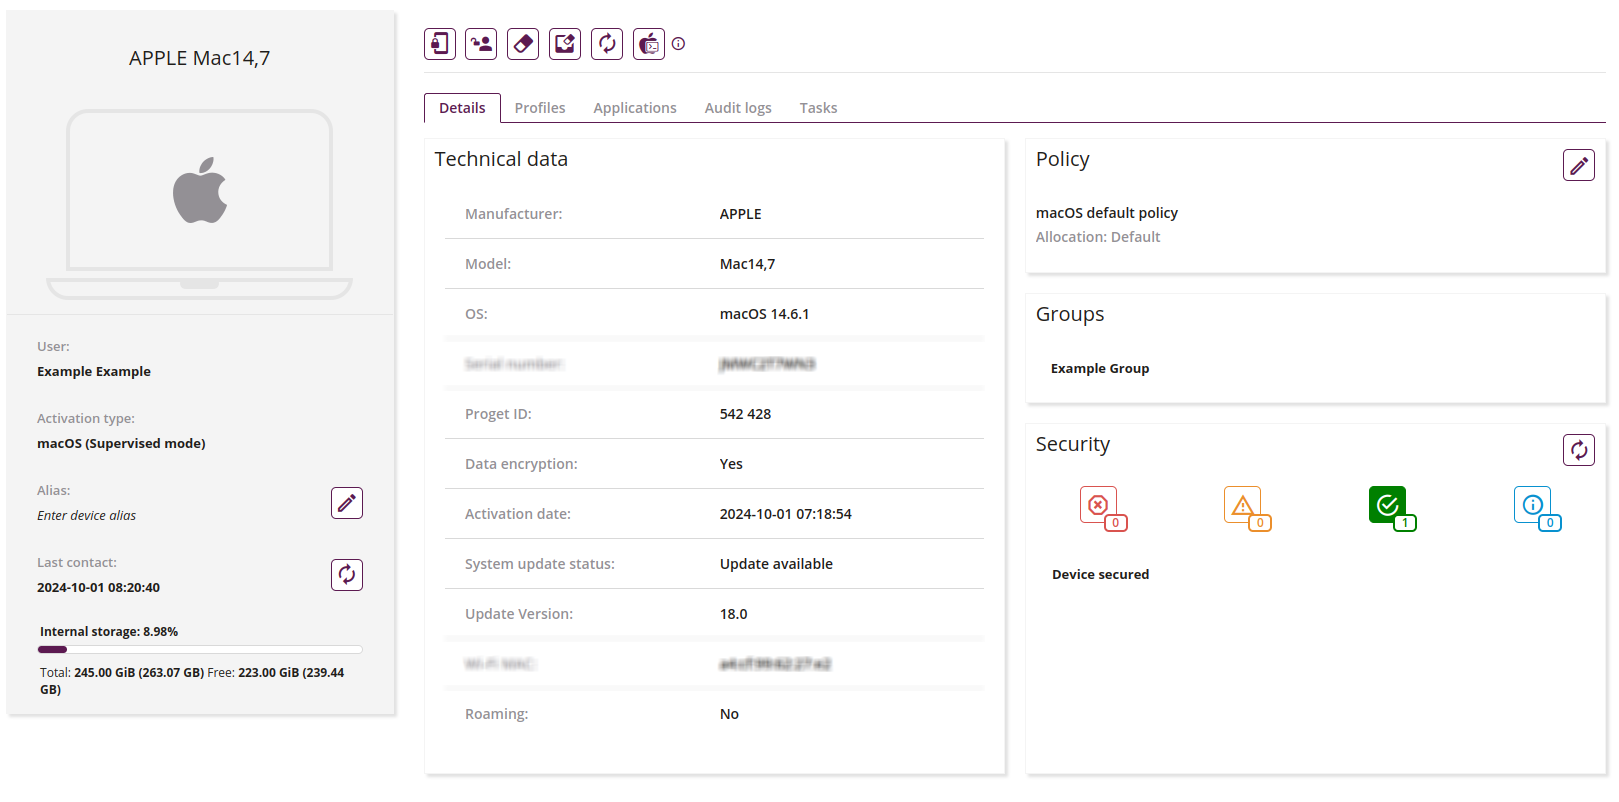Click the small info circle icon in toolbar
1619x802 pixels.
[x=678, y=44]
